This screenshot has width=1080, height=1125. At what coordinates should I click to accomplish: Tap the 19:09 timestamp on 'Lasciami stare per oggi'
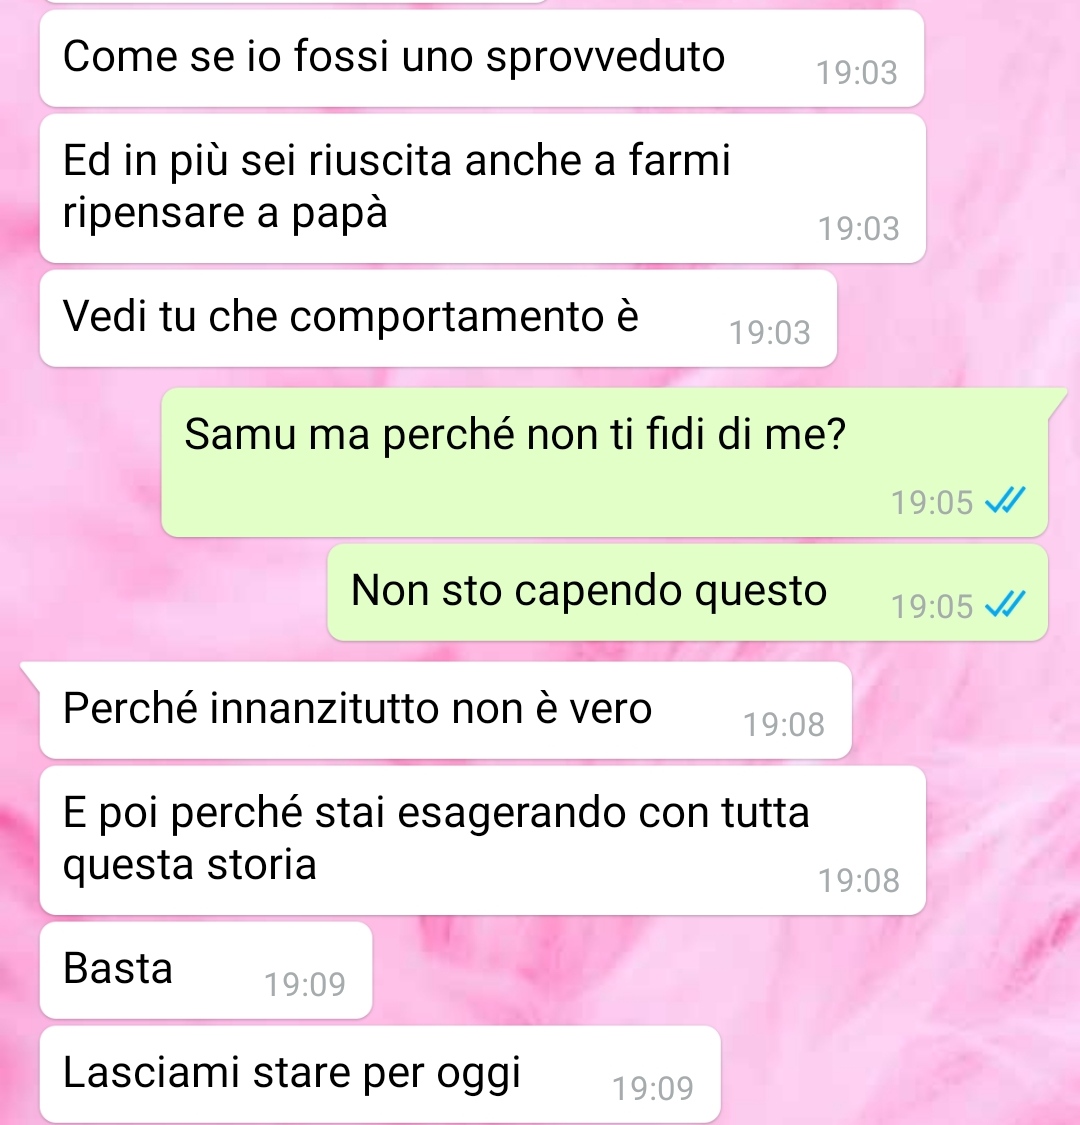click(653, 1088)
